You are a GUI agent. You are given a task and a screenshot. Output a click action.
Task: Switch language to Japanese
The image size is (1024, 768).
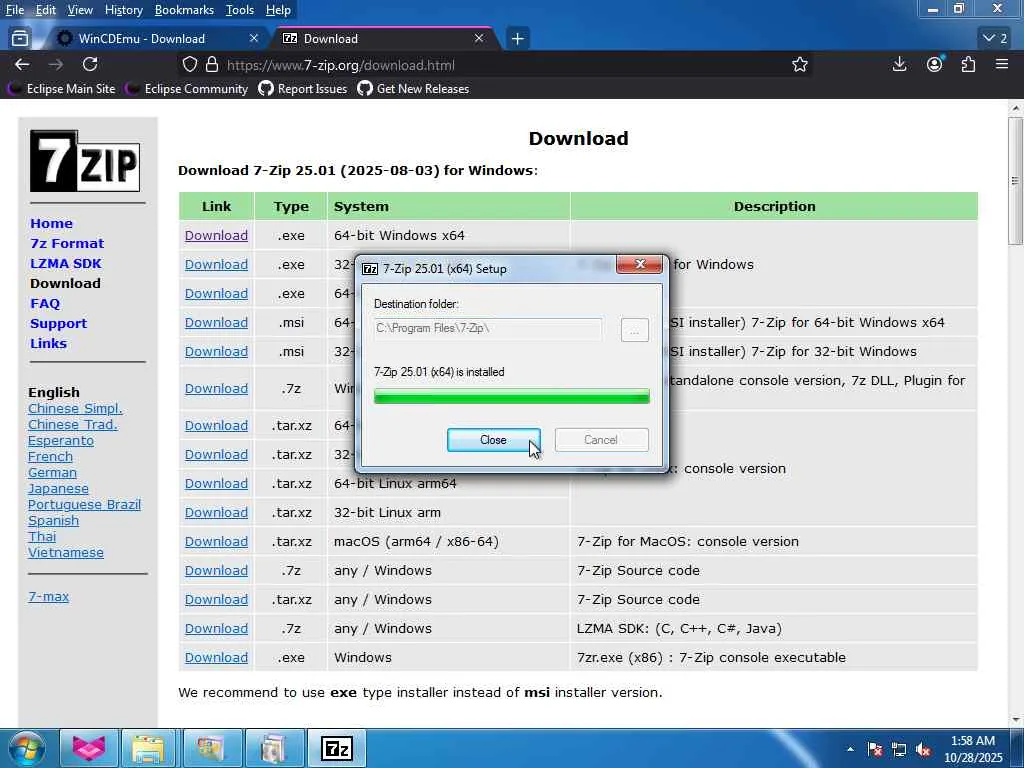click(58, 488)
